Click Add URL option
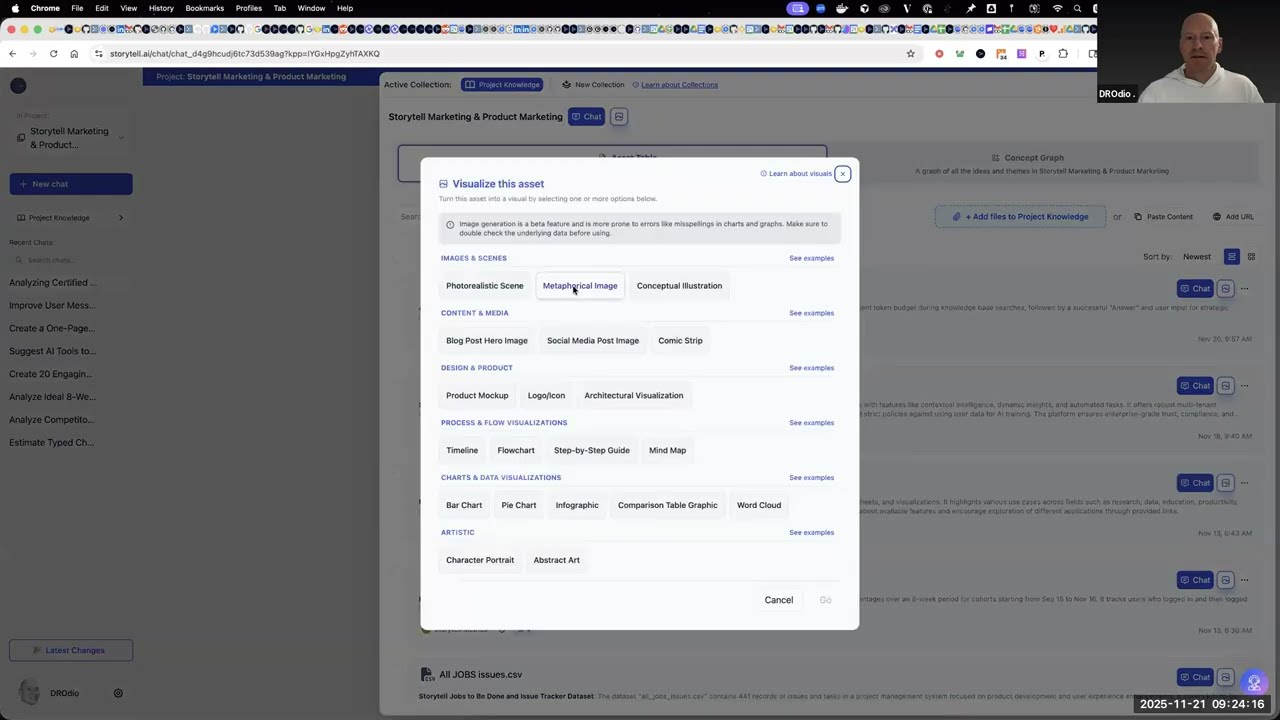 click(x=1233, y=217)
